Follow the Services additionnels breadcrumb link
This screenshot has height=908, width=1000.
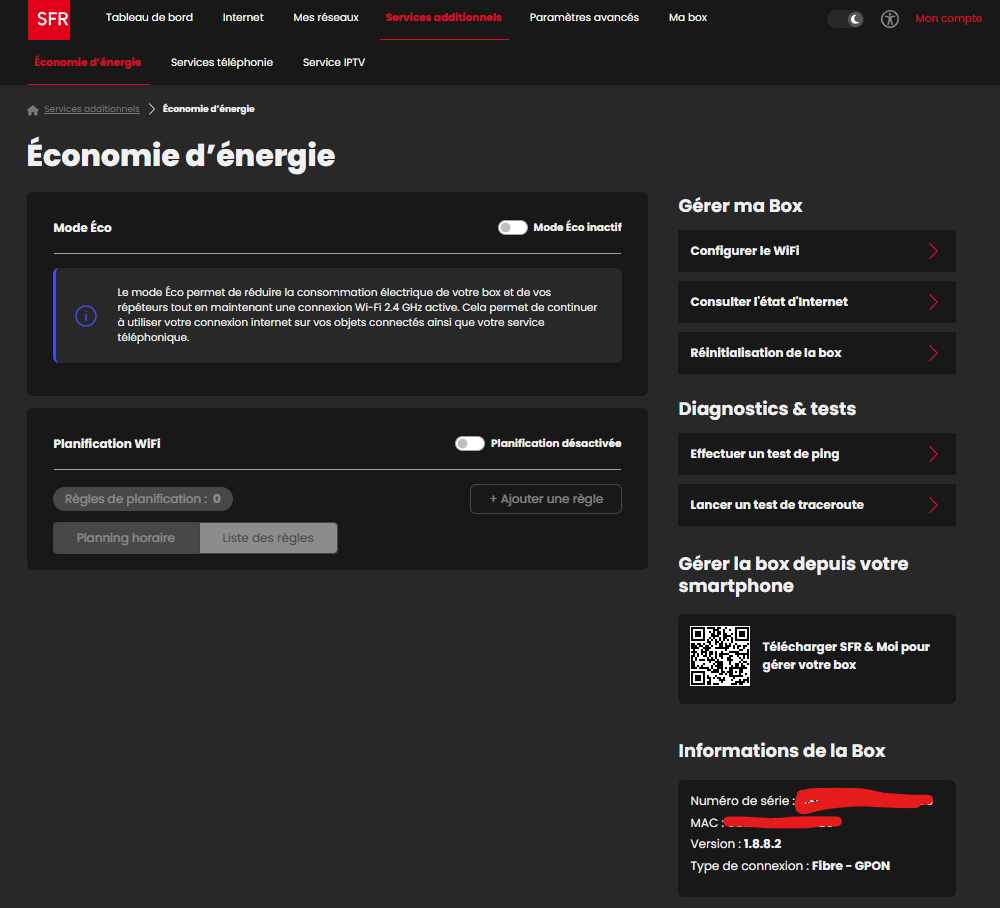[x=92, y=109]
